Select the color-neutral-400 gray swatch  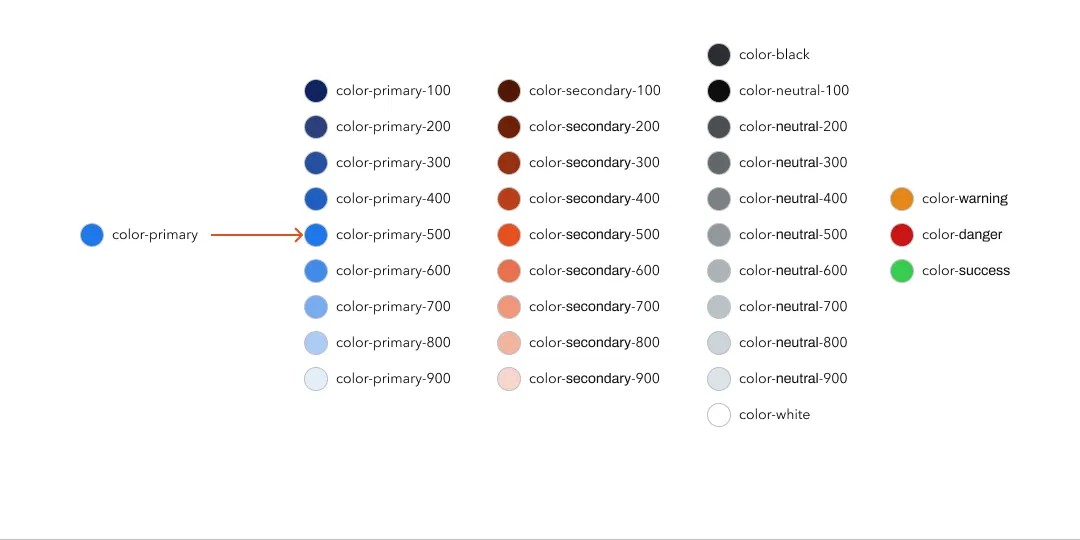719,199
